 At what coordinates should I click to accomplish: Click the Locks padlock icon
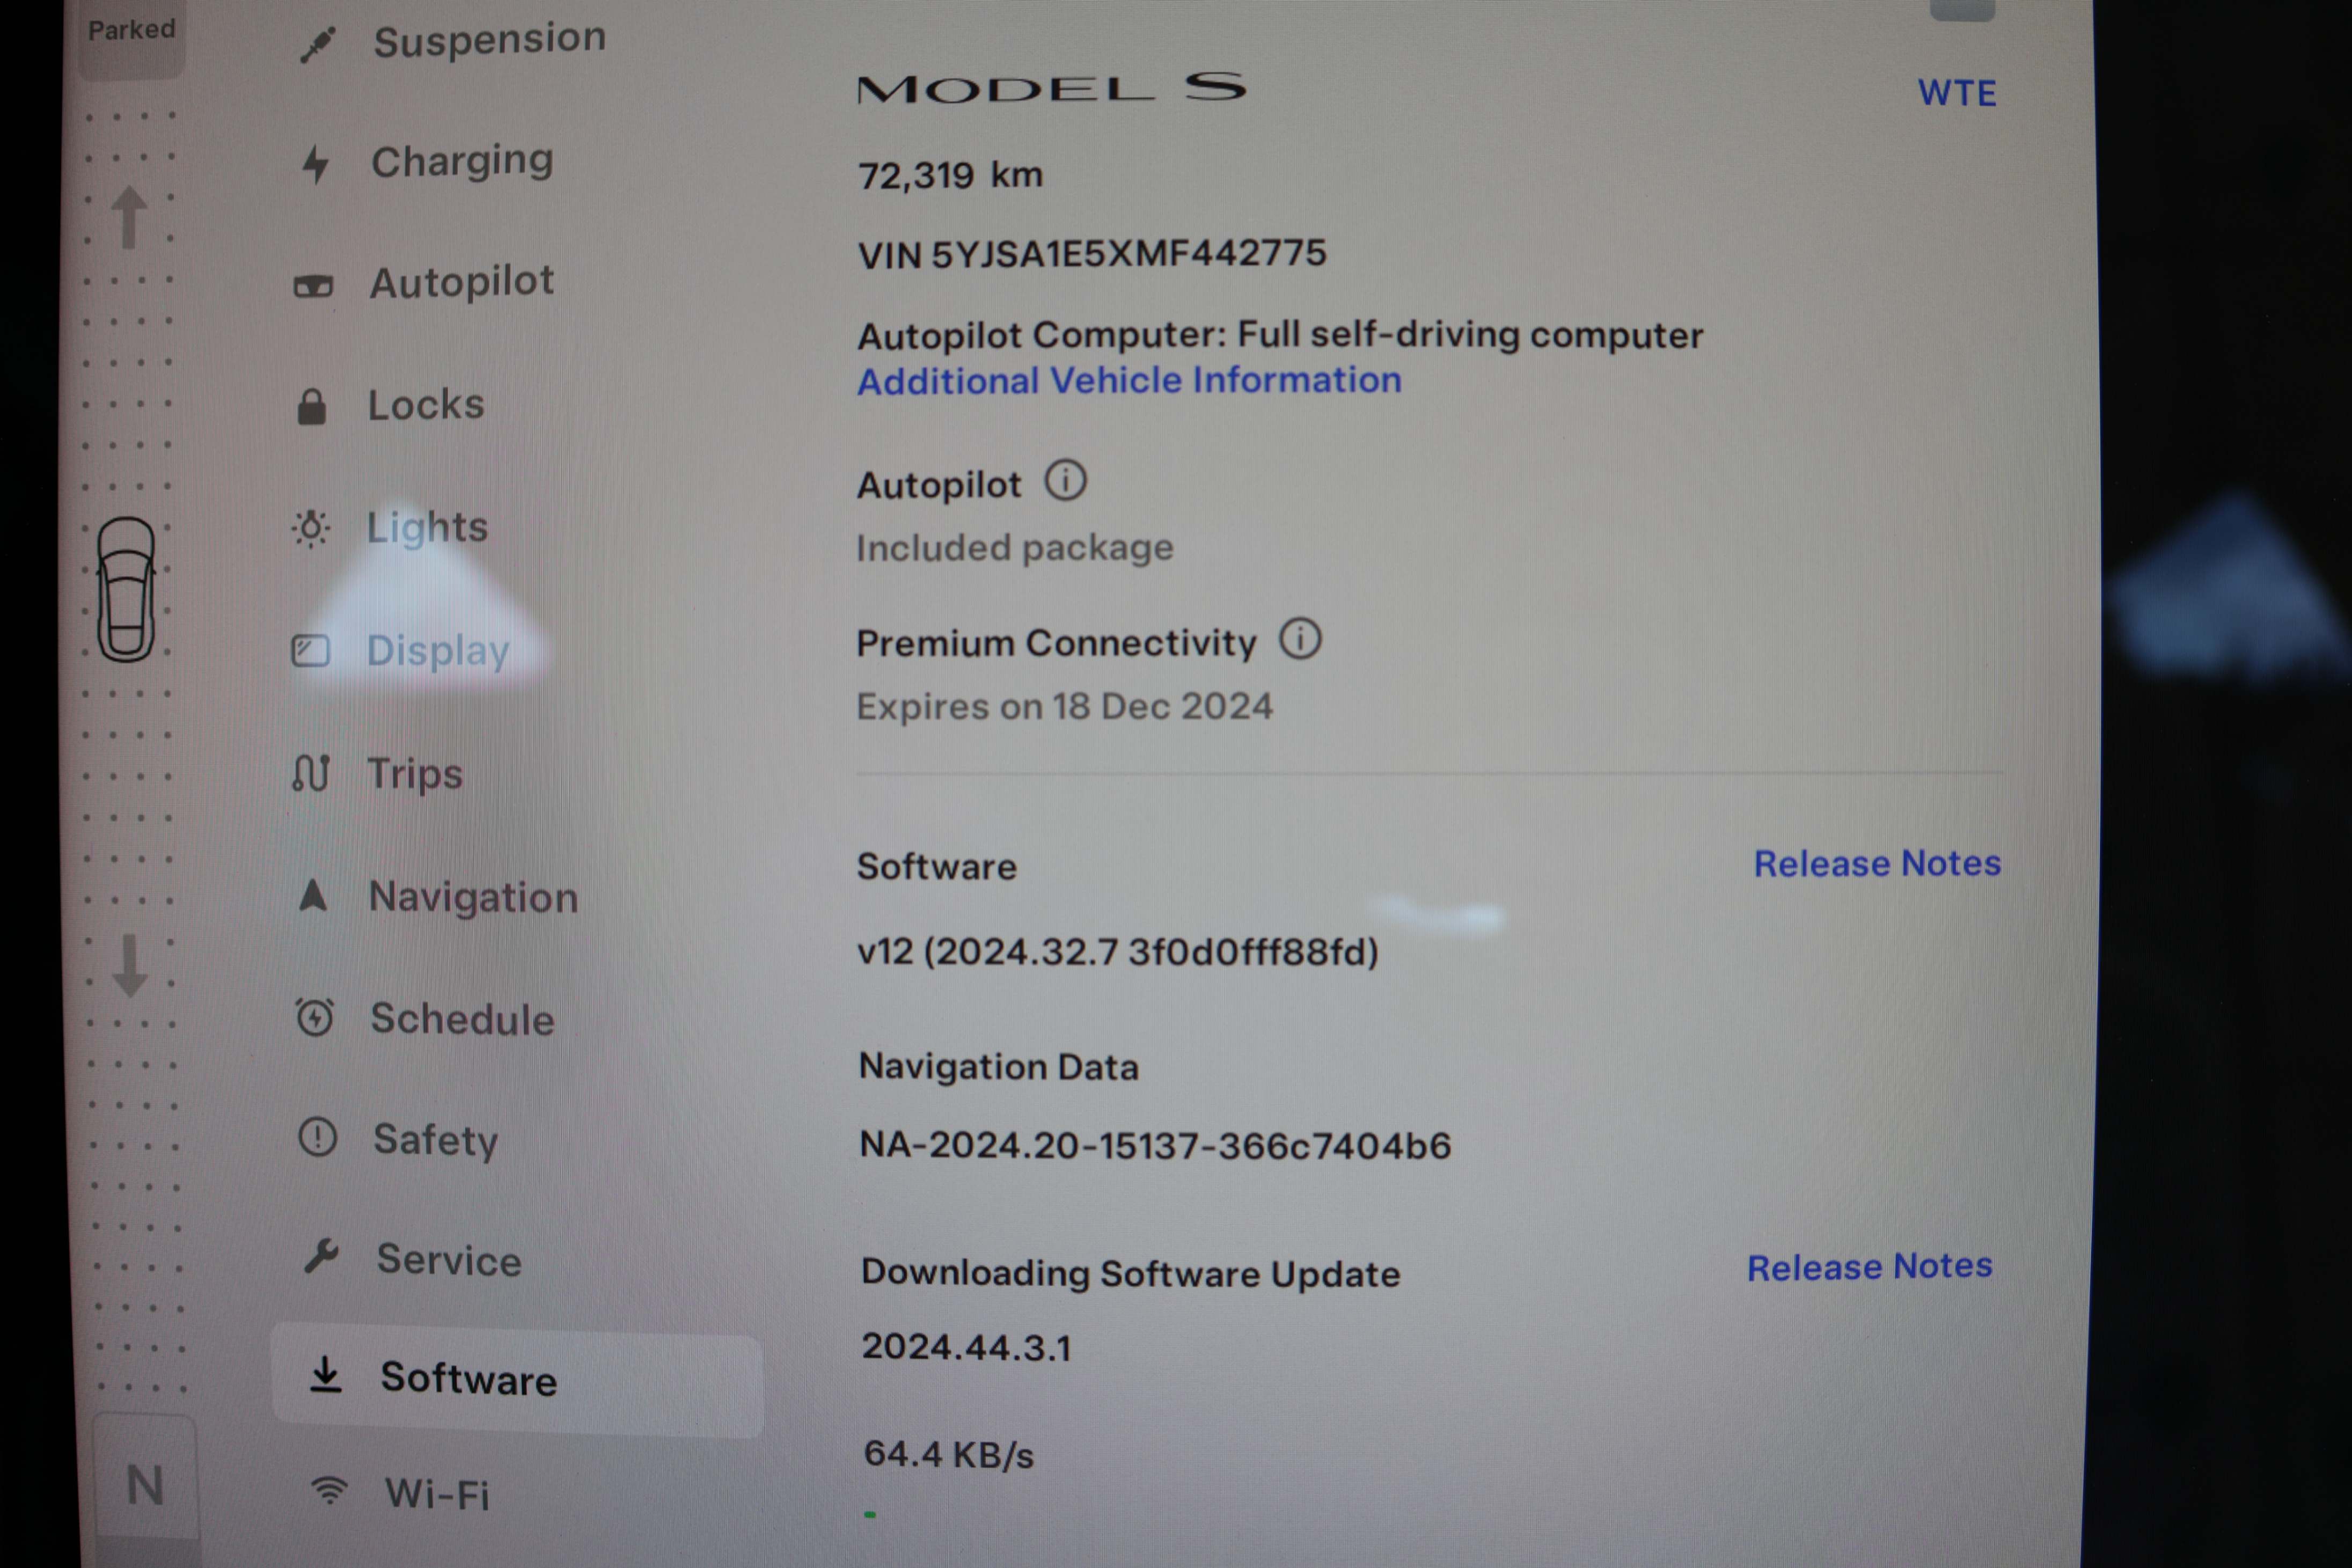point(312,407)
